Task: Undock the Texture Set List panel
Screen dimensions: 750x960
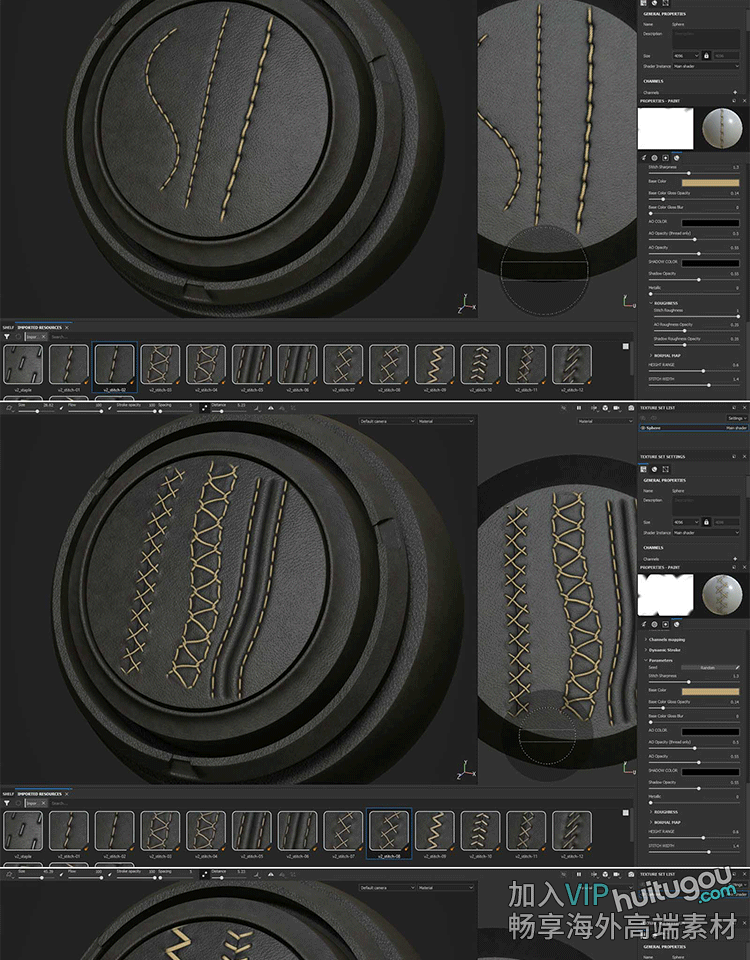Action: point(735,408)
